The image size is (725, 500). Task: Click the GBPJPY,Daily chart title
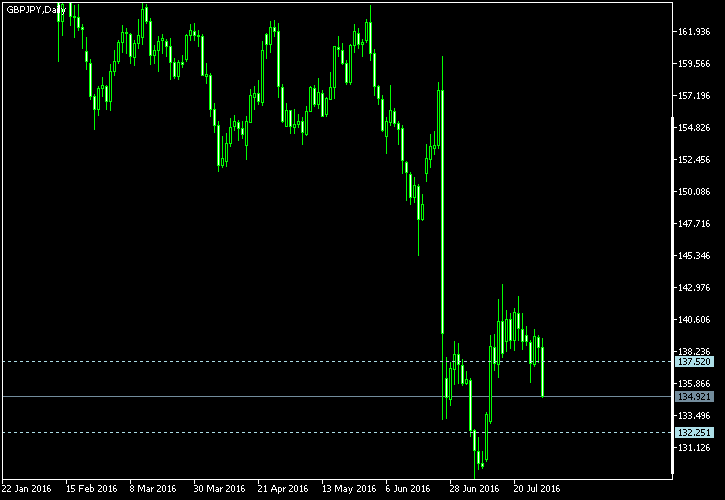pyautogui.click(x=36, y=10)
